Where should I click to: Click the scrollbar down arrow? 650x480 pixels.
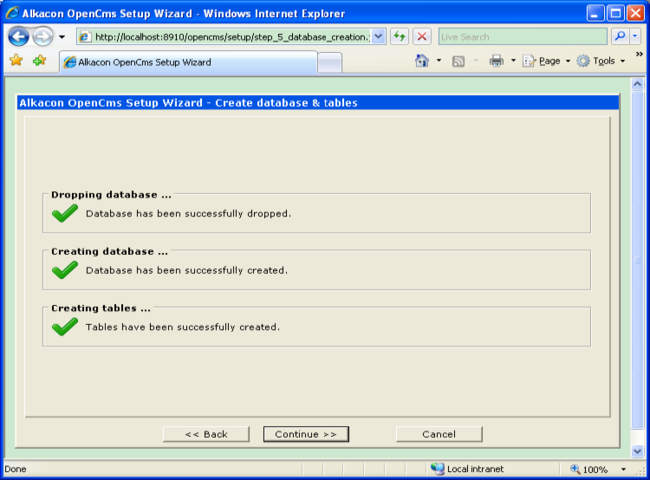tap(638, 451)
